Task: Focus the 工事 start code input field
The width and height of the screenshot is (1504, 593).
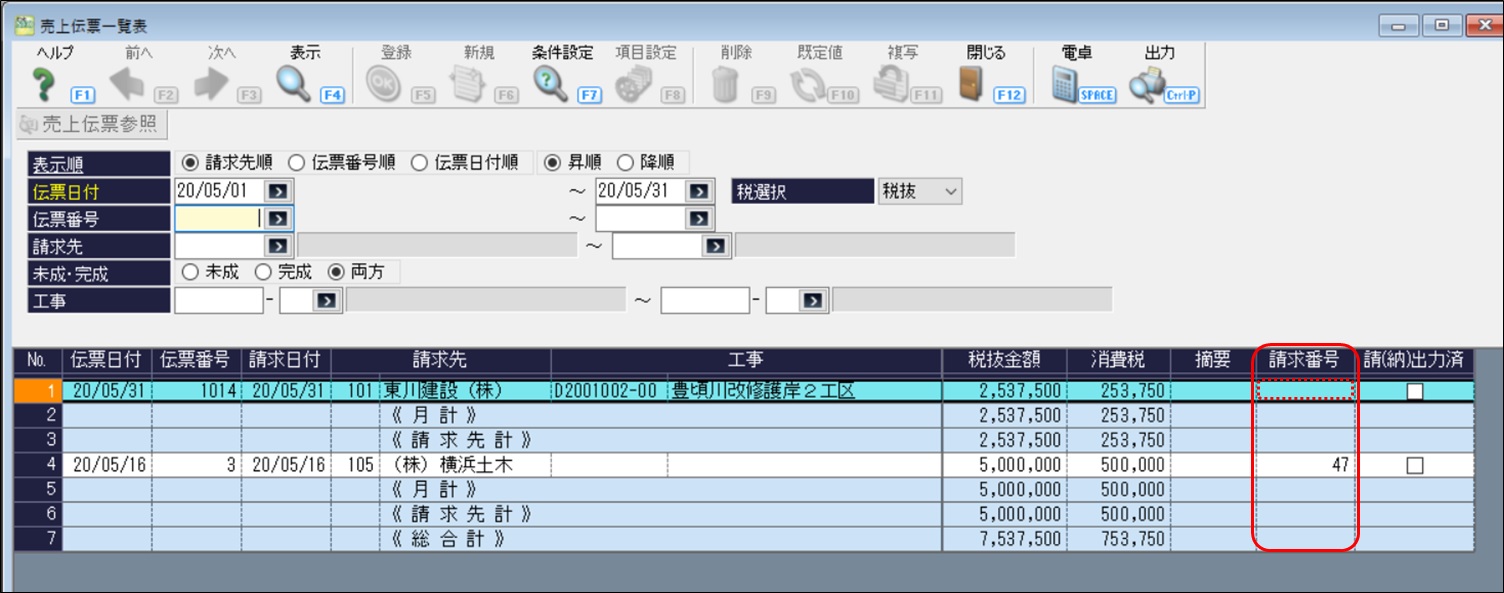Action: tap(219, 300)
